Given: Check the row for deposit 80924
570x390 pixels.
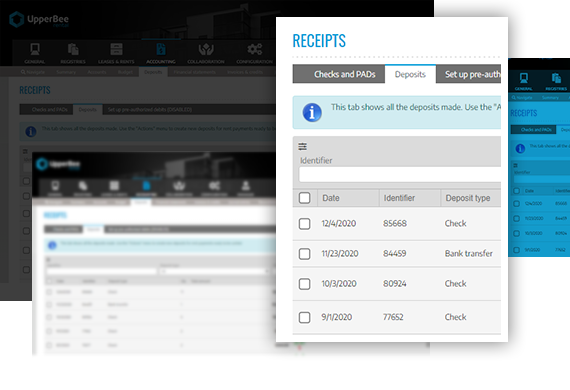Looking at the screenshot, I should point(305,284).
